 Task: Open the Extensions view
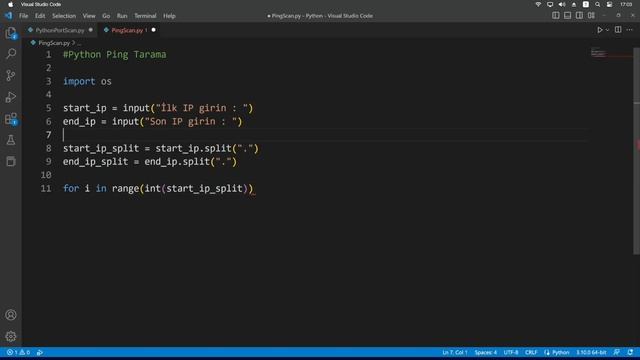click(x=11, y=119)
